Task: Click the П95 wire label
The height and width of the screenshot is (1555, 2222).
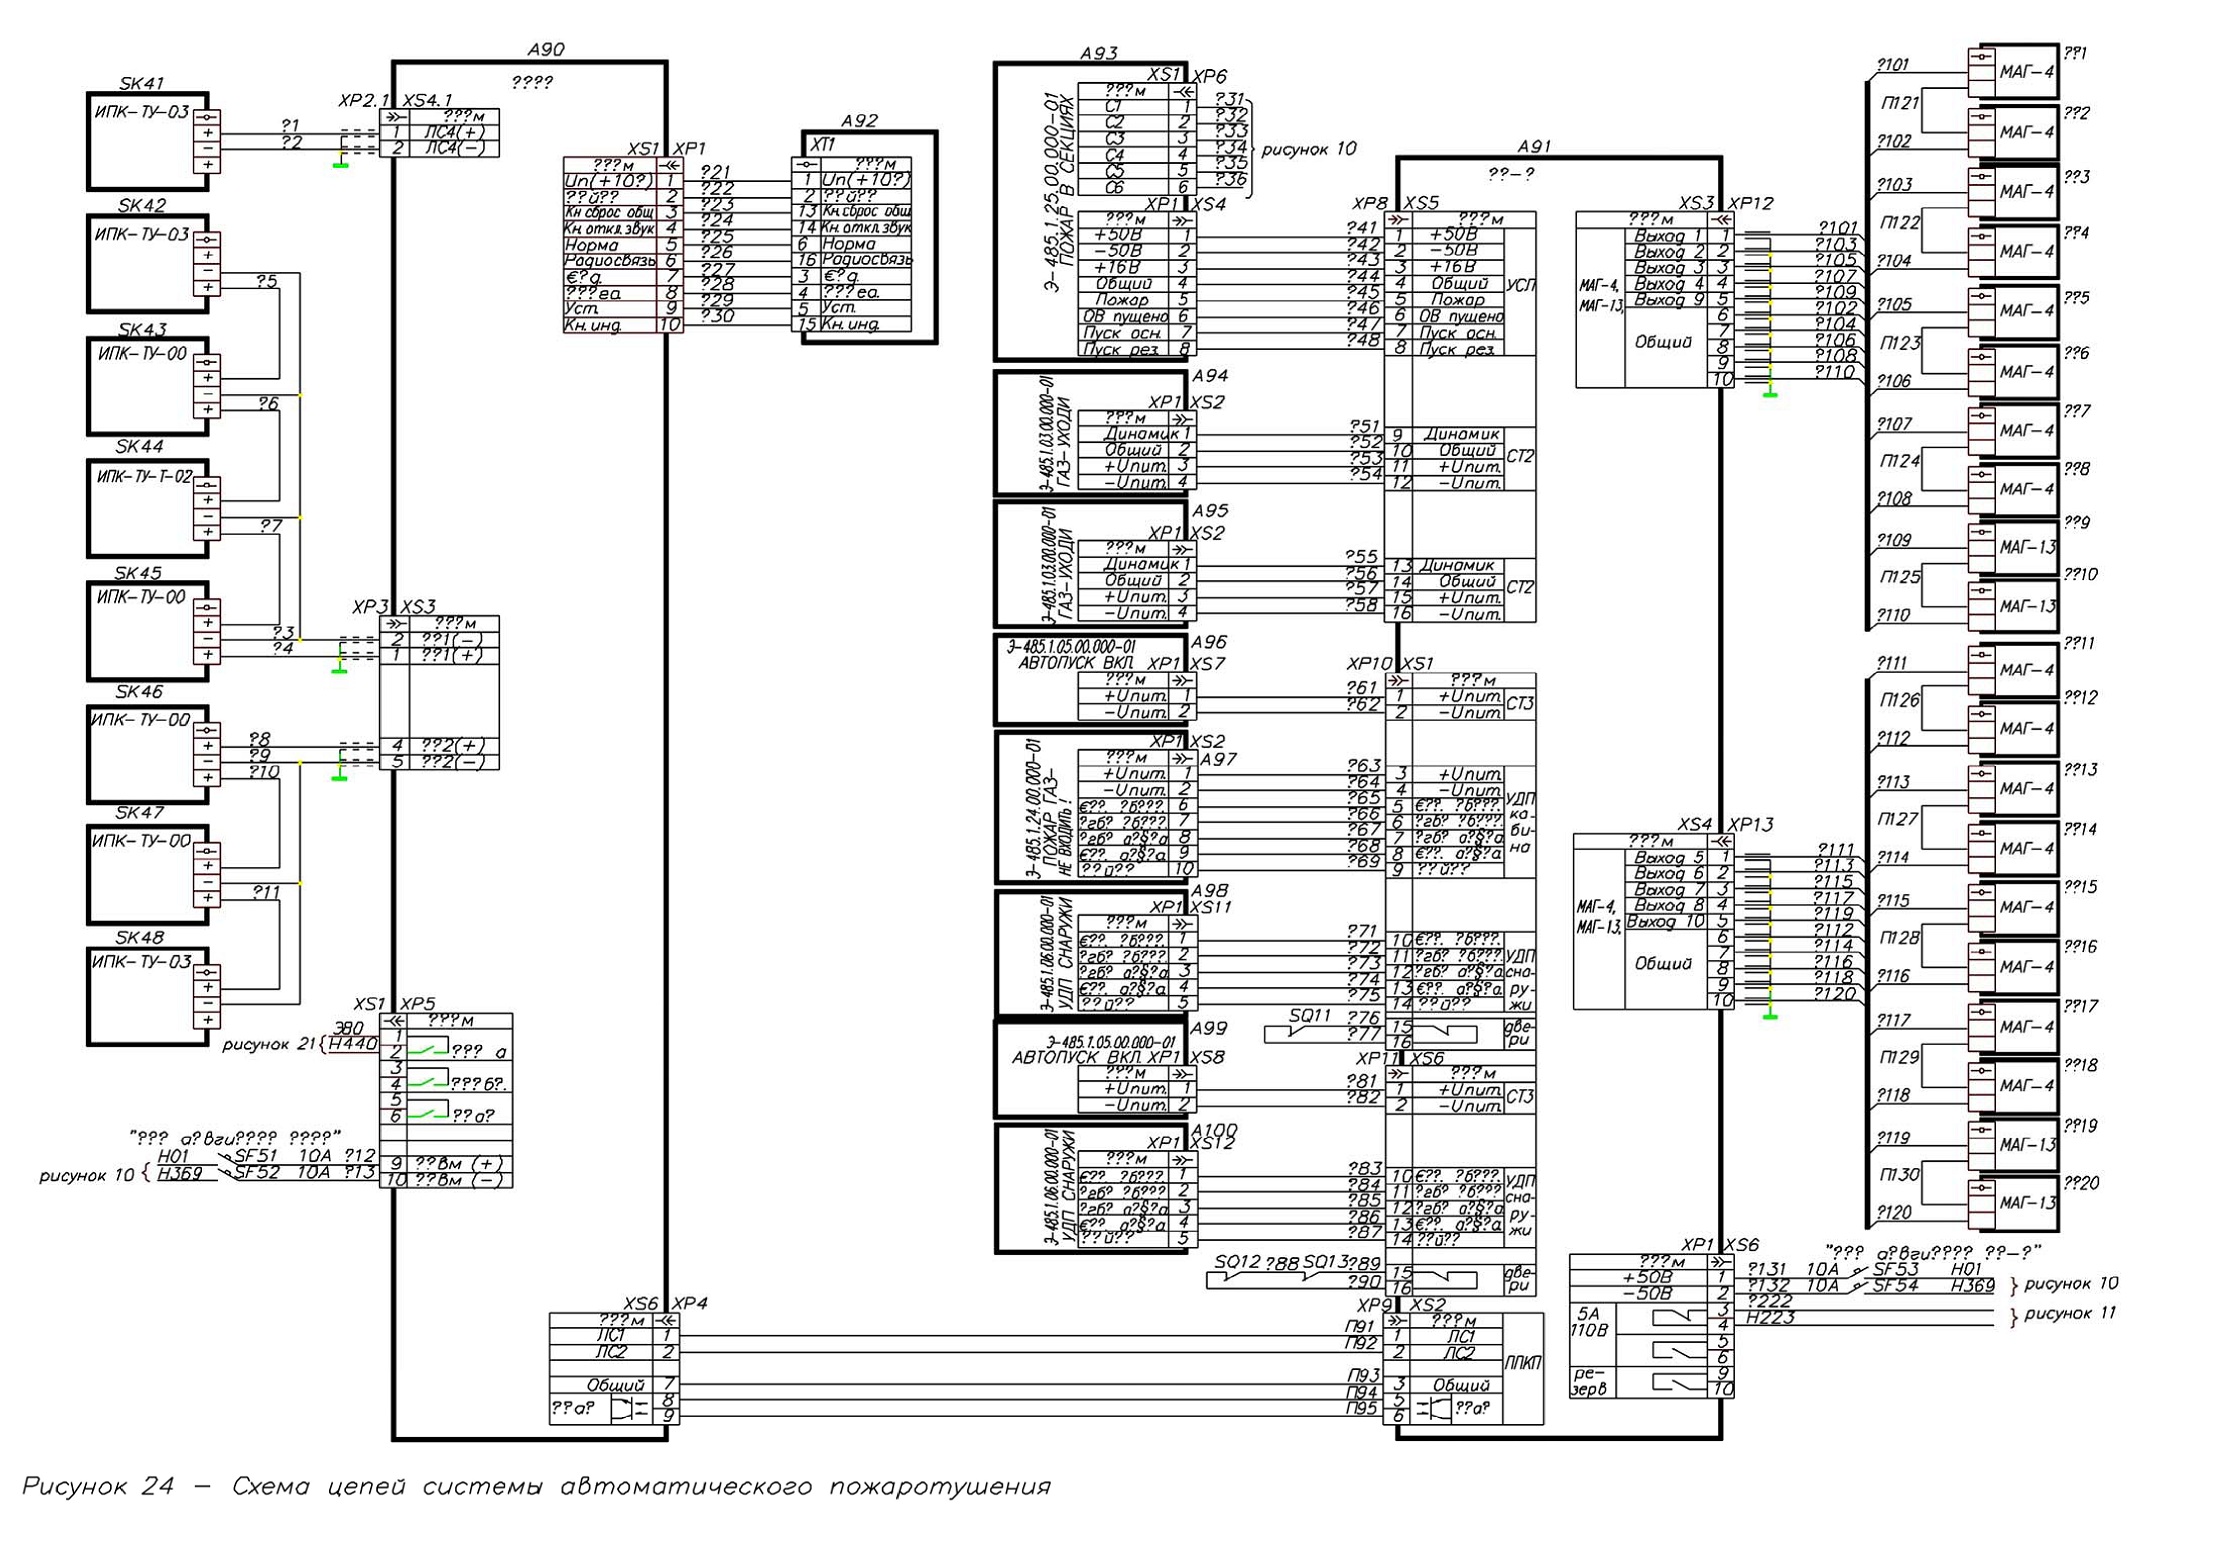Action: point(1362,1409)
